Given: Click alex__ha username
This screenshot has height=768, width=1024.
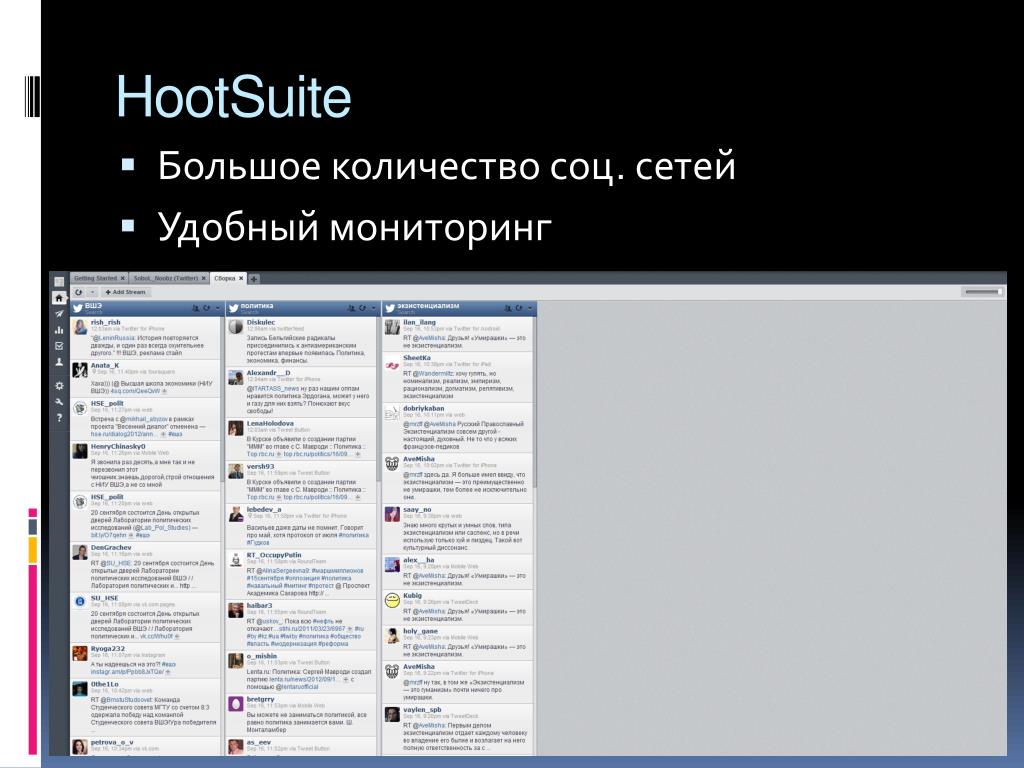Looking at the screenshot, I should (x=419, y=560).
